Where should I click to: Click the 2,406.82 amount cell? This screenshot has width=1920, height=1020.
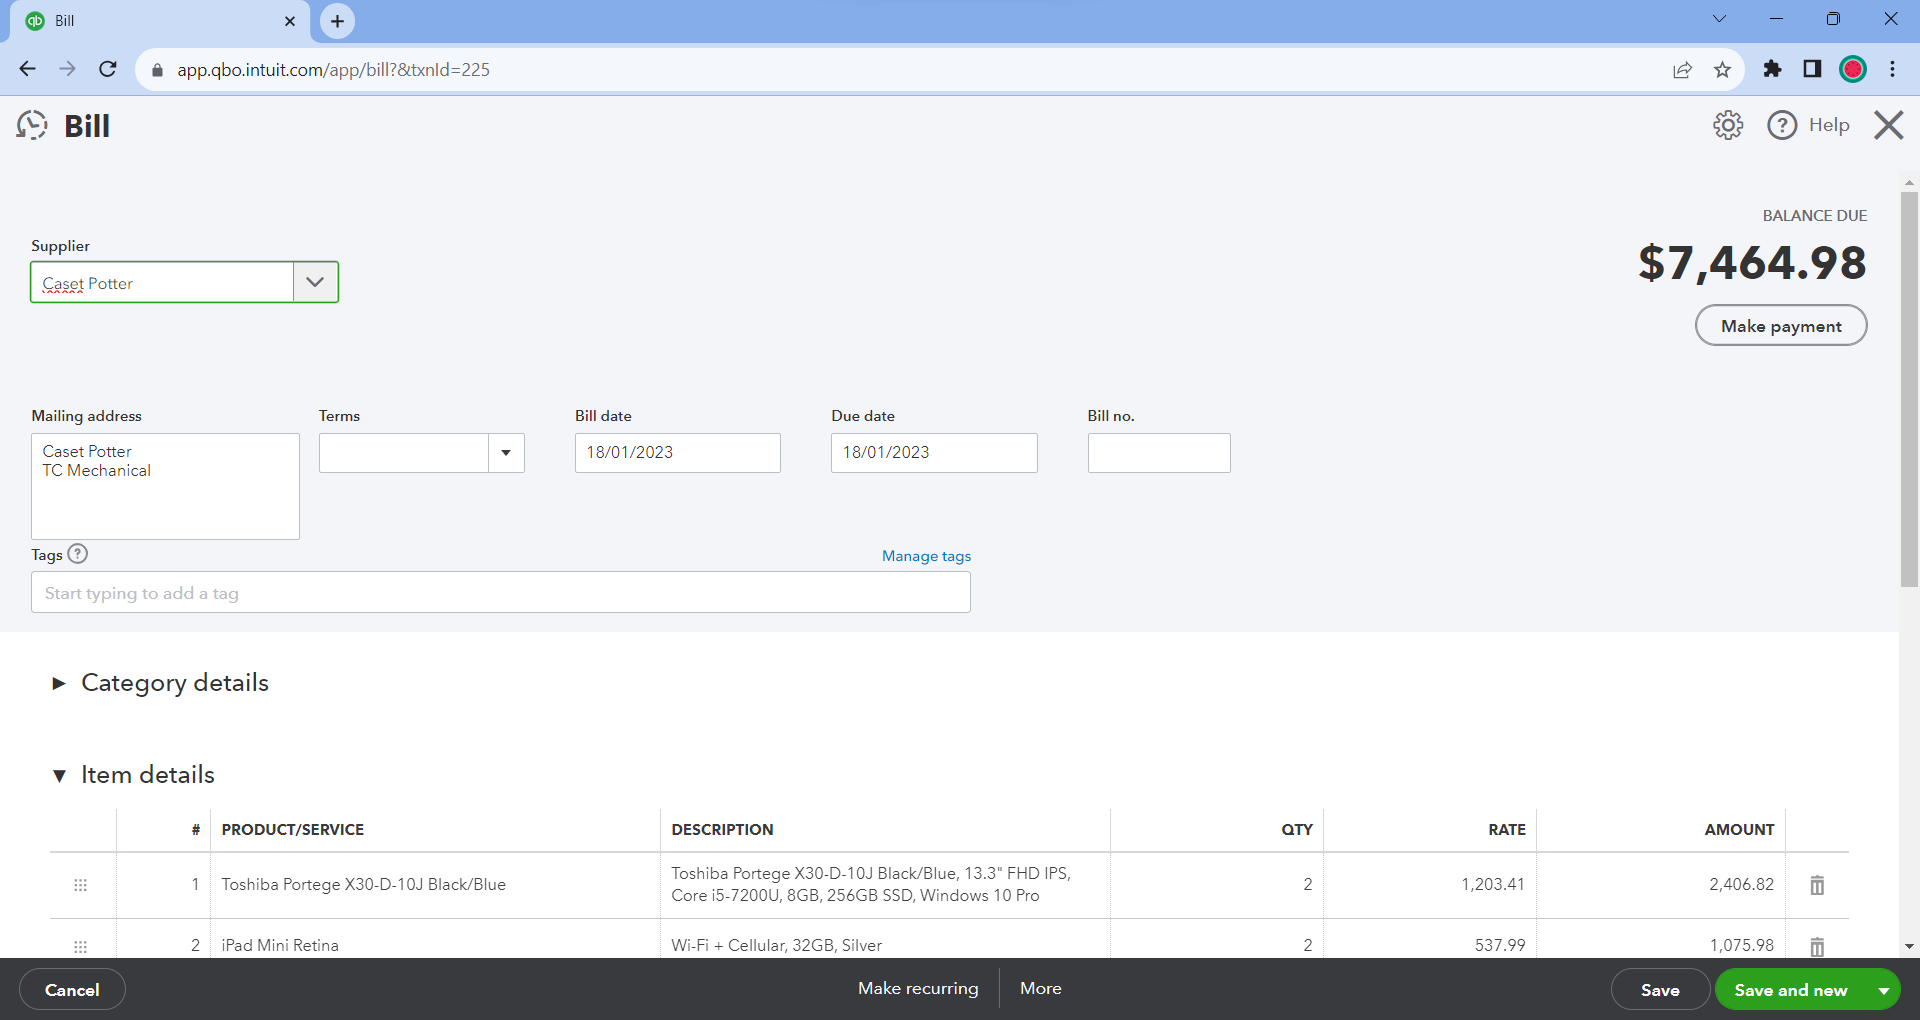[1661, 885]
